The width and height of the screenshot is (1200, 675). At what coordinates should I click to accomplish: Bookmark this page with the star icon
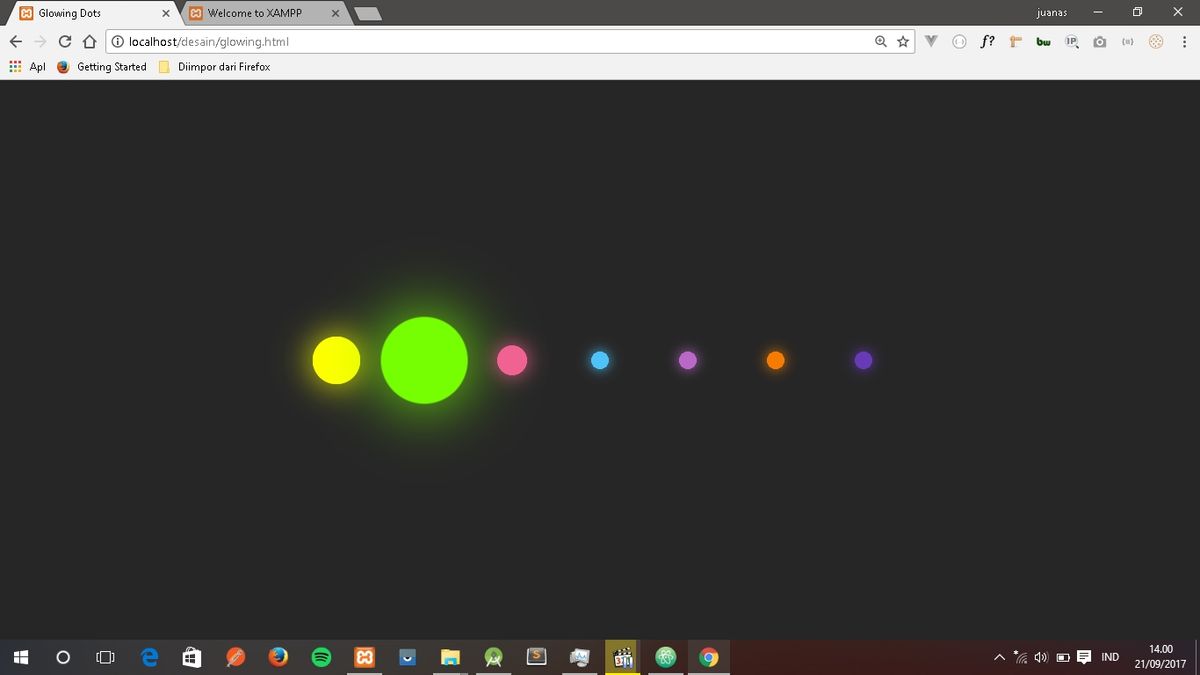[903, 42]
